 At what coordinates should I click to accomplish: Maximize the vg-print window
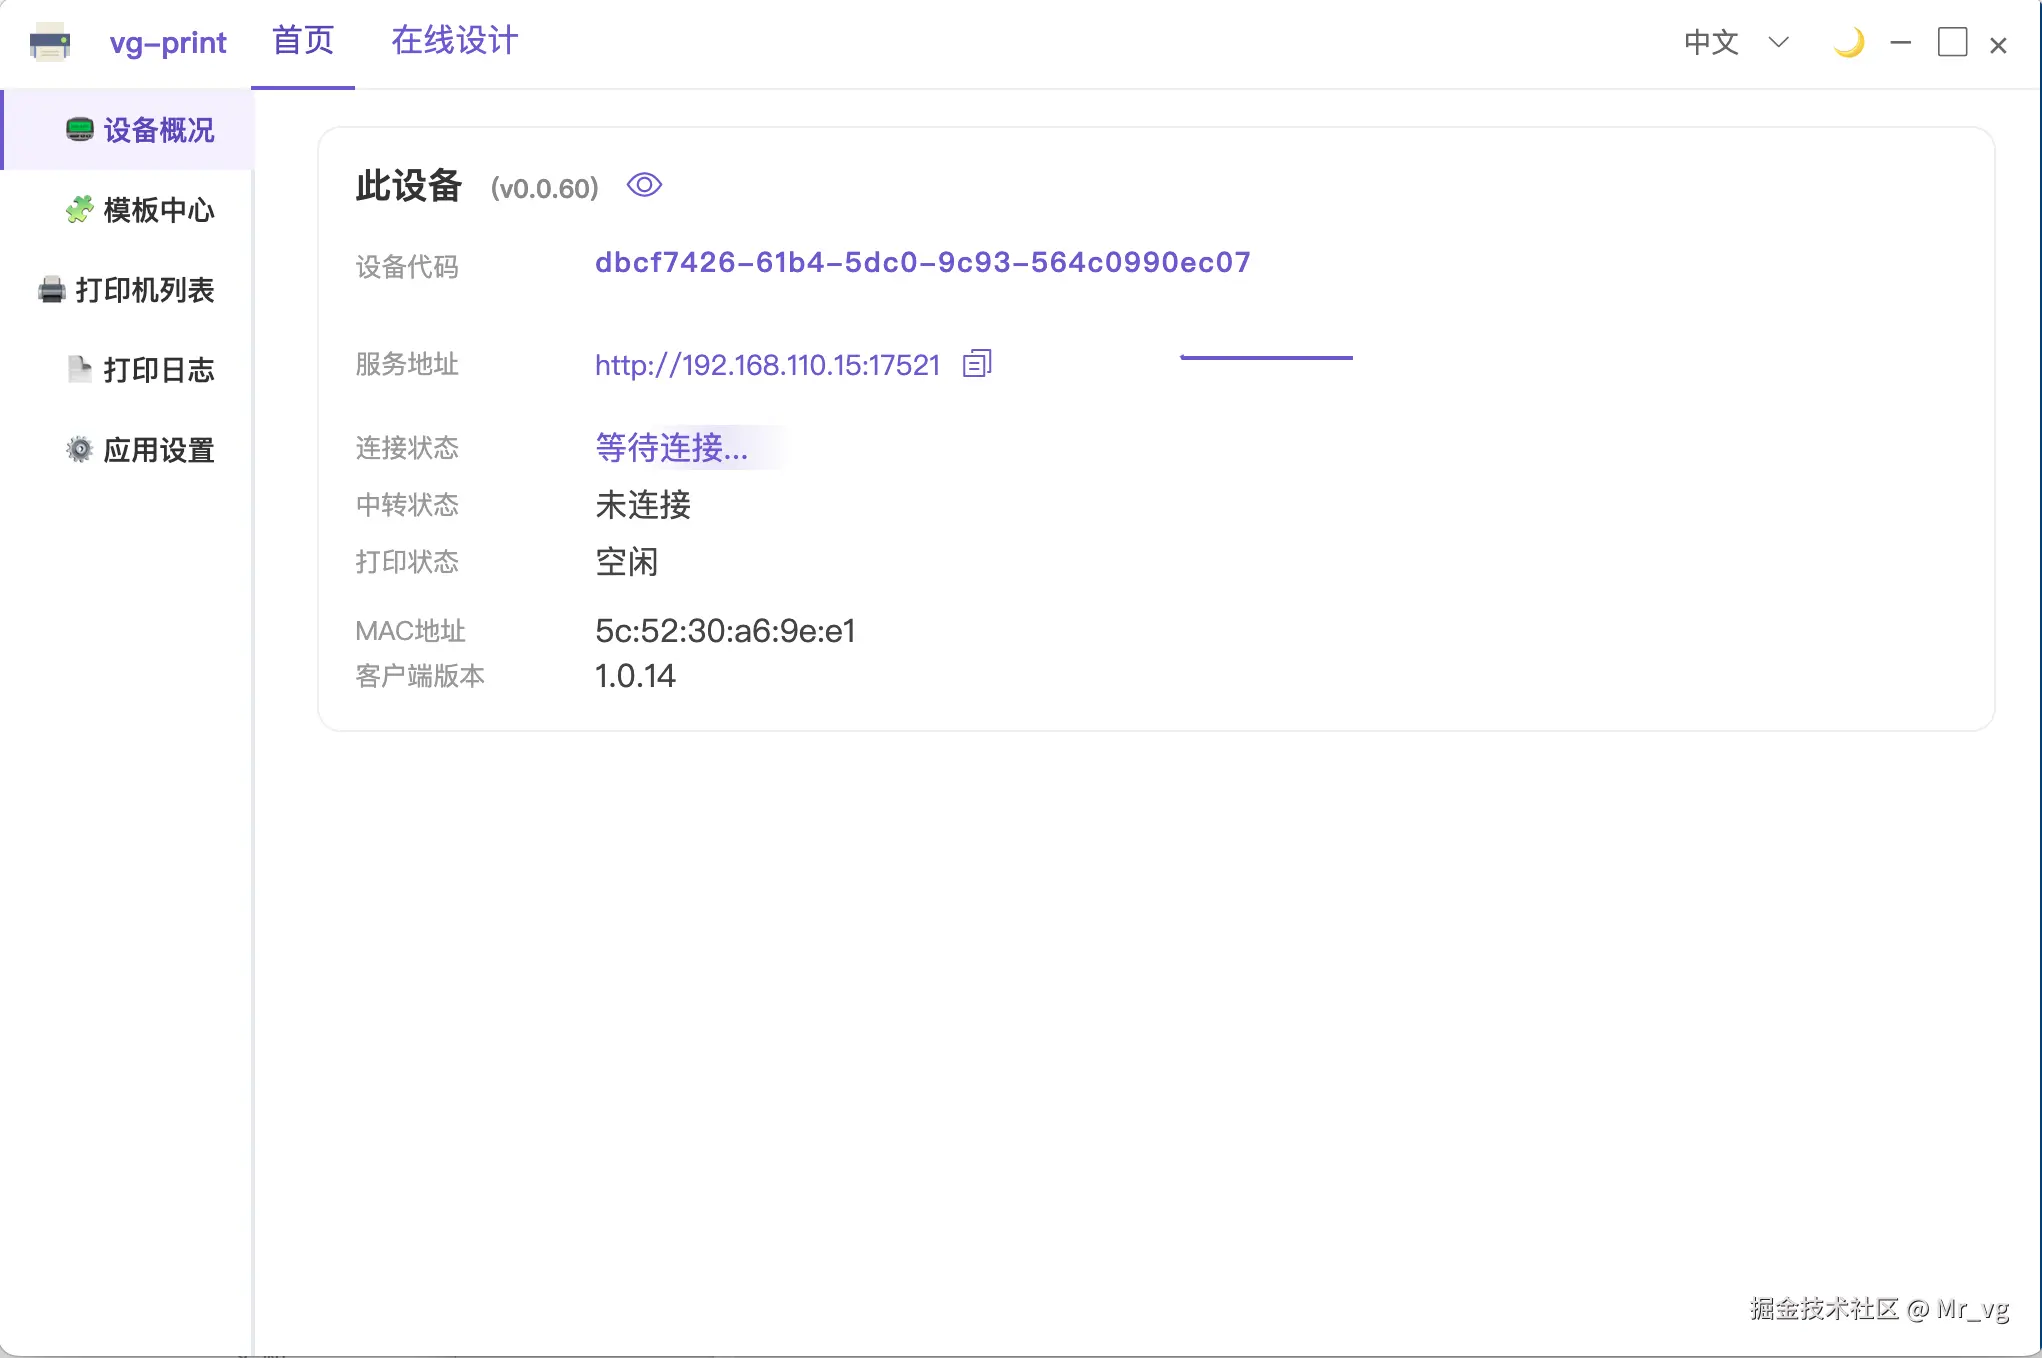(1952, 43)
